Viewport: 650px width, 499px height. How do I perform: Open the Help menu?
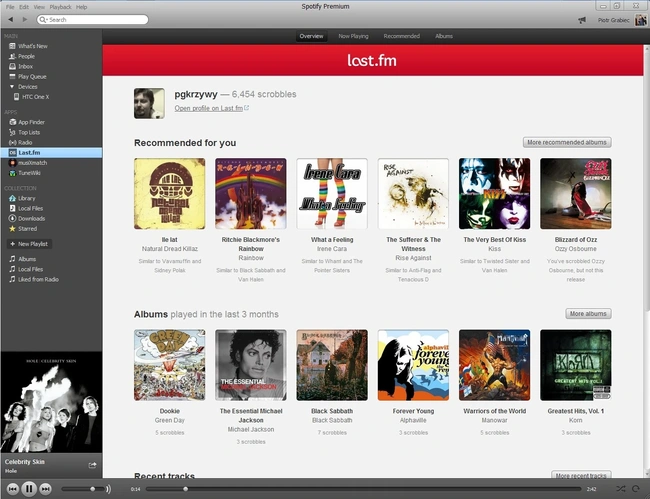pyautogui.click(x=81, y=7)
